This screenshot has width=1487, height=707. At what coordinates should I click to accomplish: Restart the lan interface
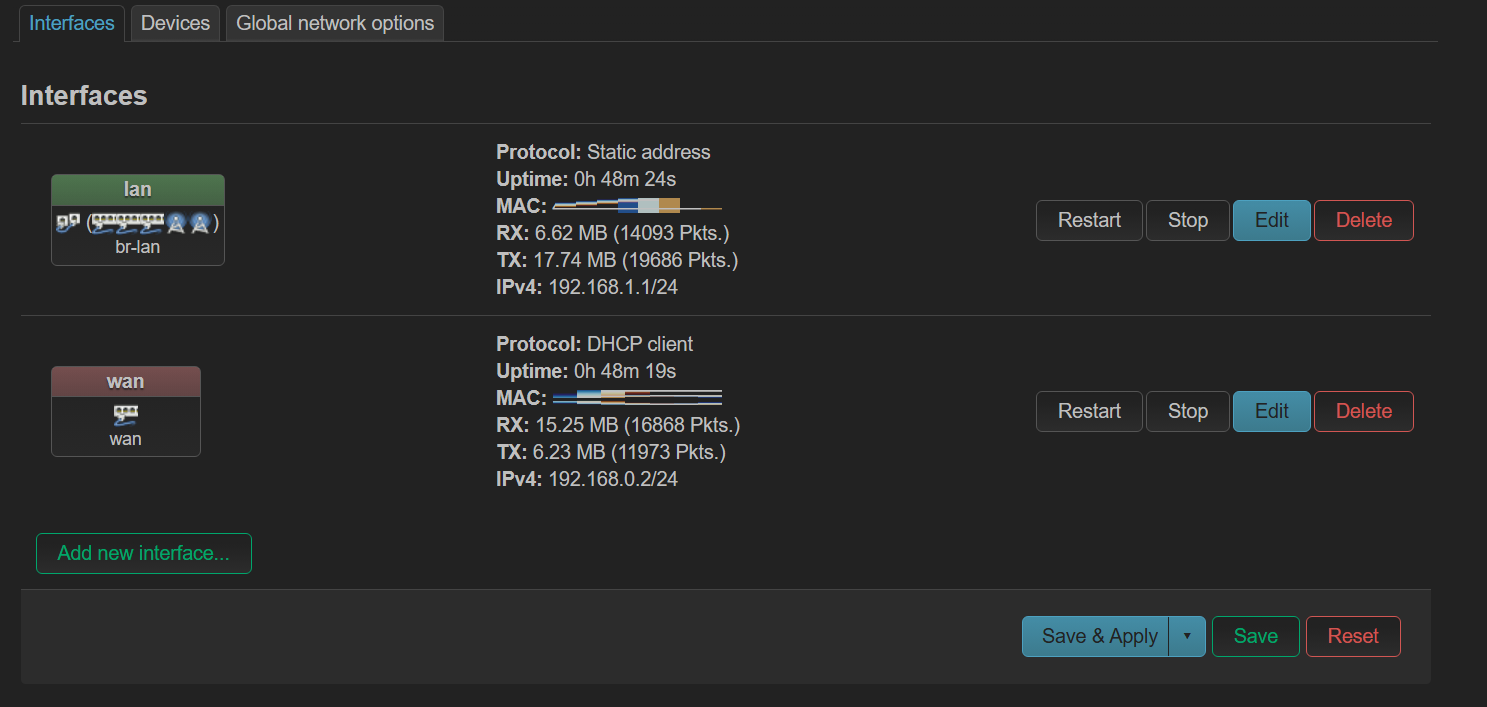pos(1089,220)
